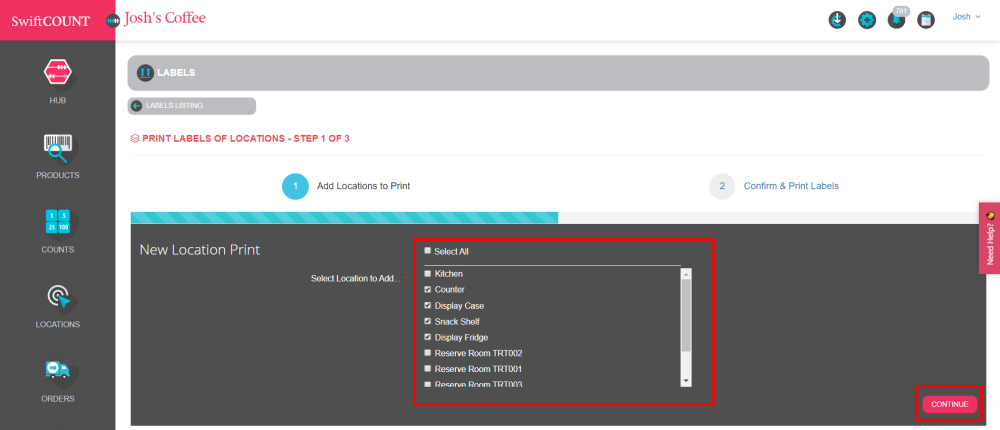Image resolution: width=1000 pixels, height=430 pixels.
Task: Open the Products barcode icon
Action: (57, 148)
